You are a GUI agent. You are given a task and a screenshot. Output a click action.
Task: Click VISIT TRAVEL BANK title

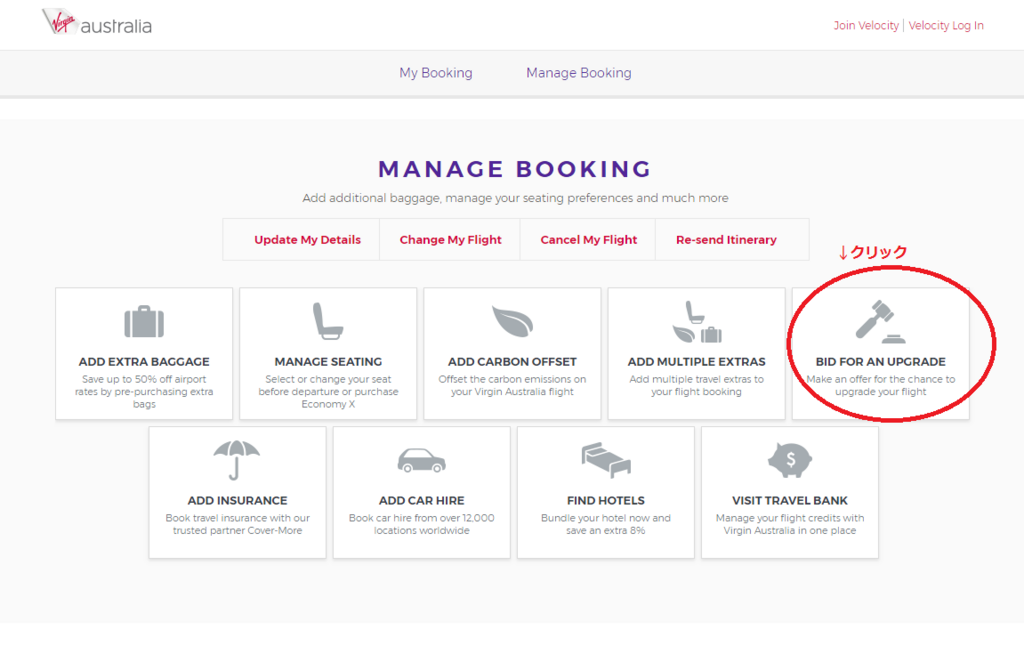tap(790, 500)
